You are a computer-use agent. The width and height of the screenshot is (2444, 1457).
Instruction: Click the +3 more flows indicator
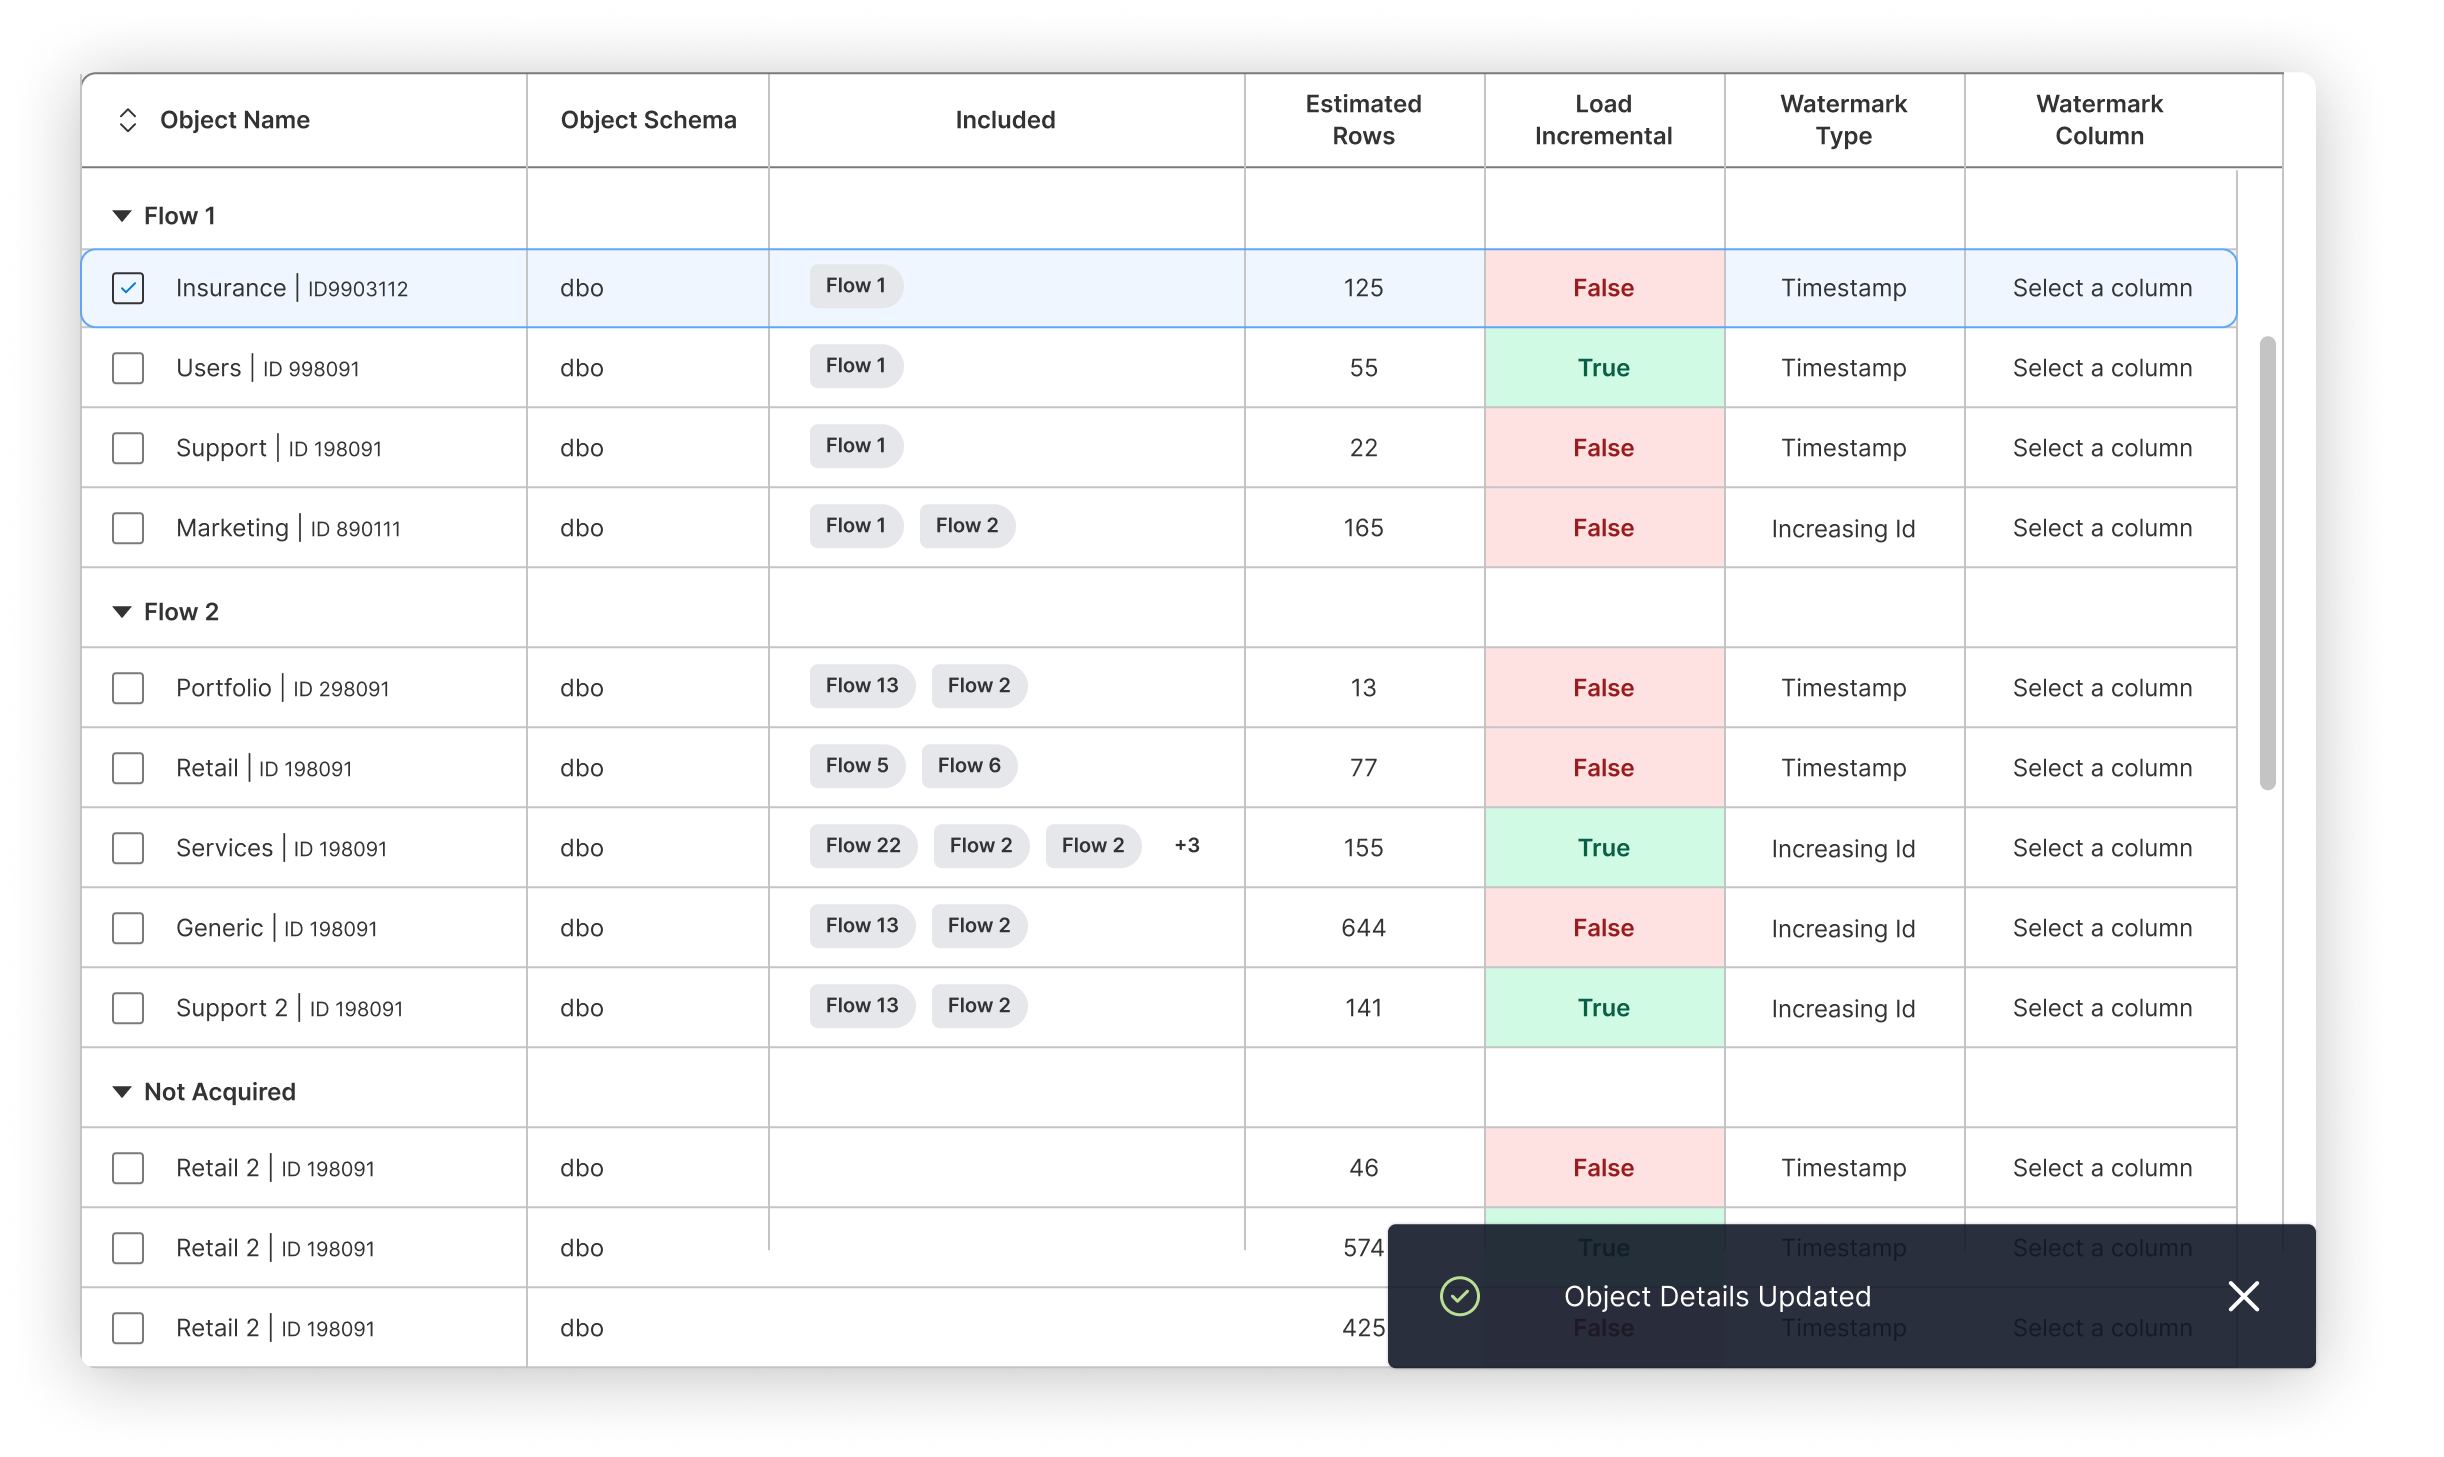pos(1187,846)
